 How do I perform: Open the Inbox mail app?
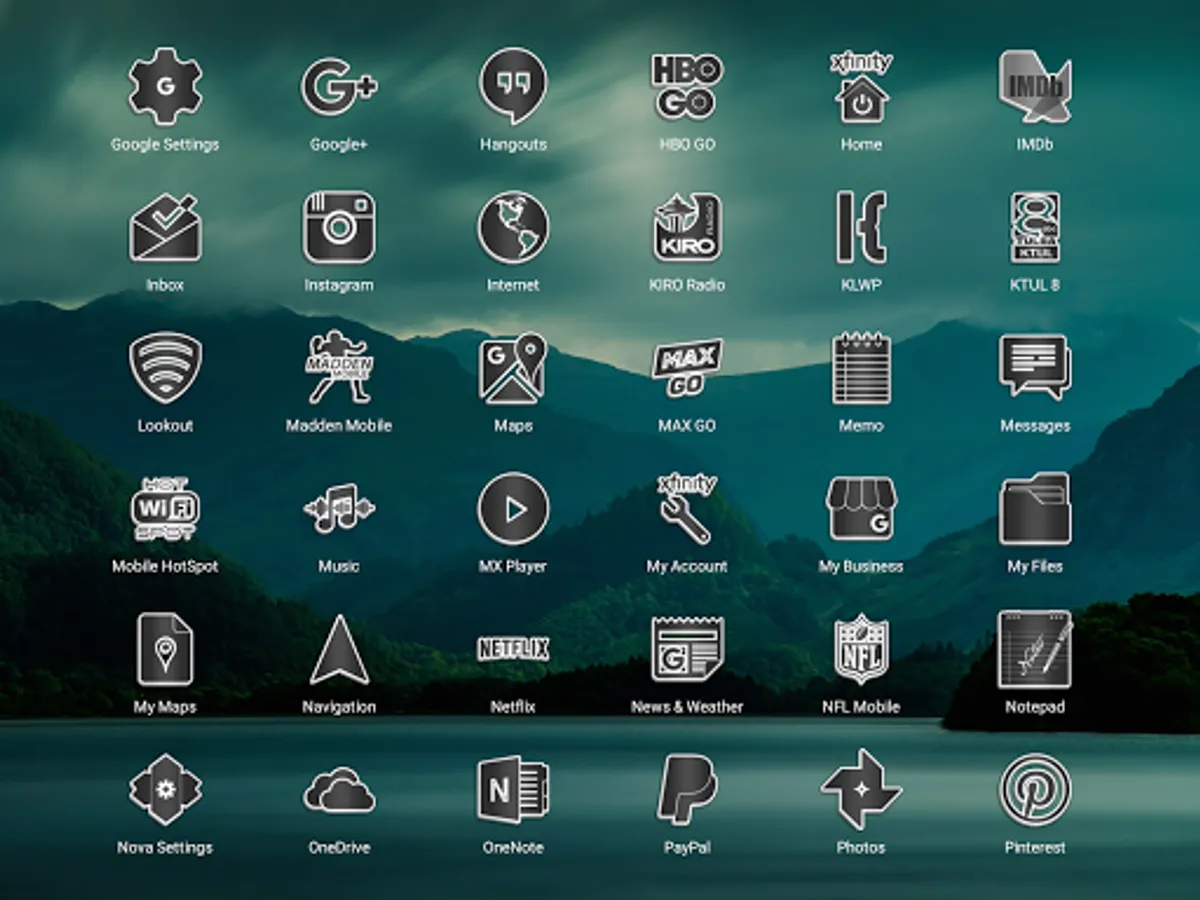pos(165,228)
